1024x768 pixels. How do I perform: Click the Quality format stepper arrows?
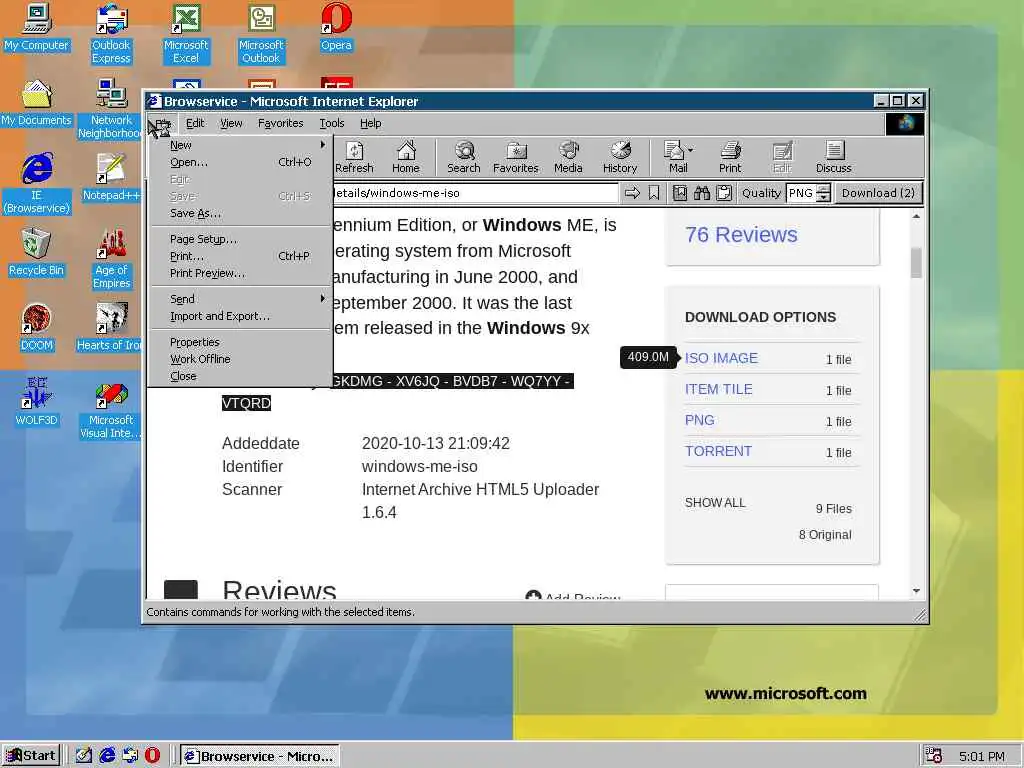pyautogui.click(x=824, y=193)
